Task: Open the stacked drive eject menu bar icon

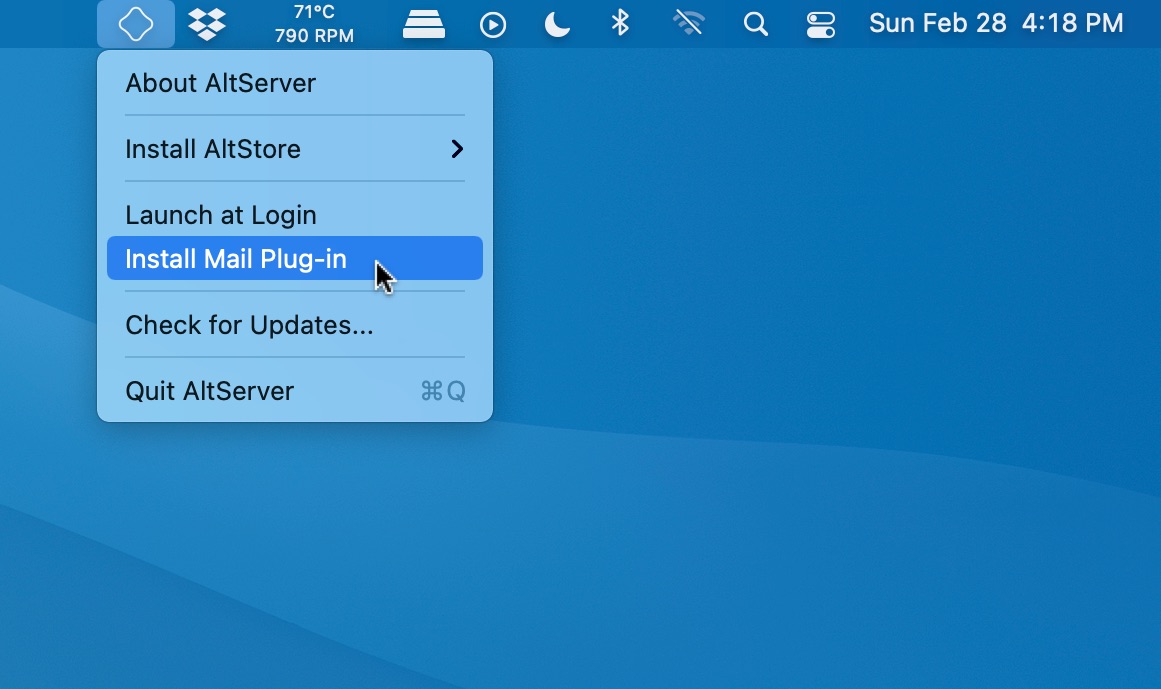Action: tap(424, 24)
